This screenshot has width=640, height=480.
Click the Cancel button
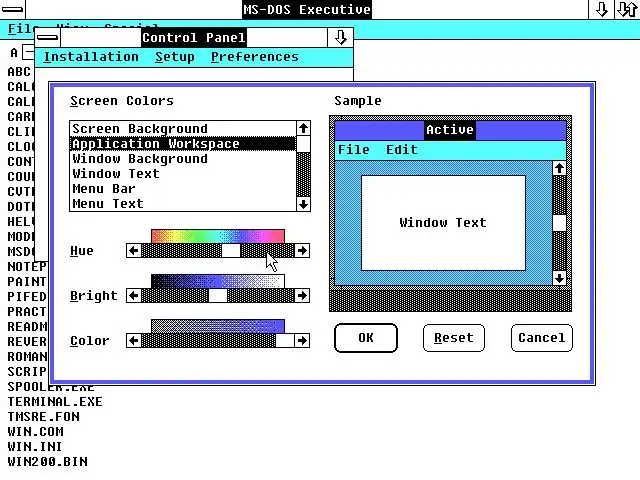542,338
